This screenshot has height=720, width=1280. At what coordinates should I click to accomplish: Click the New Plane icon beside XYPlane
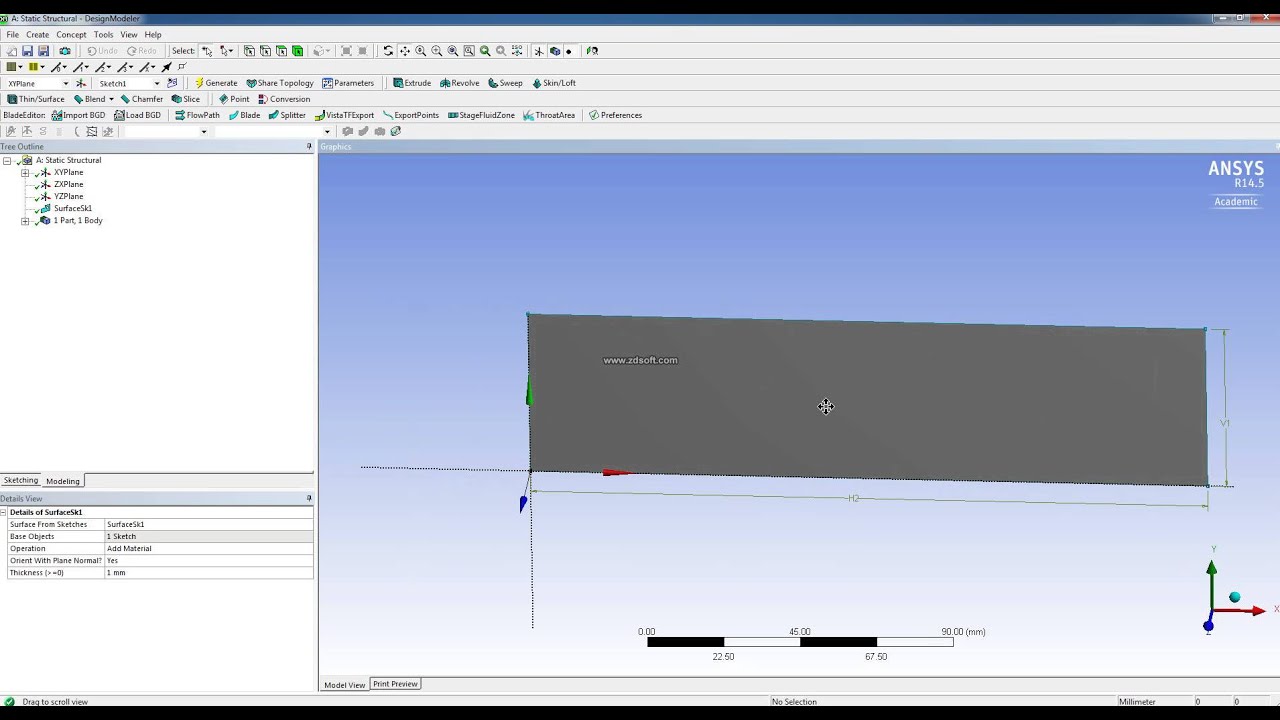coord(81,83)
